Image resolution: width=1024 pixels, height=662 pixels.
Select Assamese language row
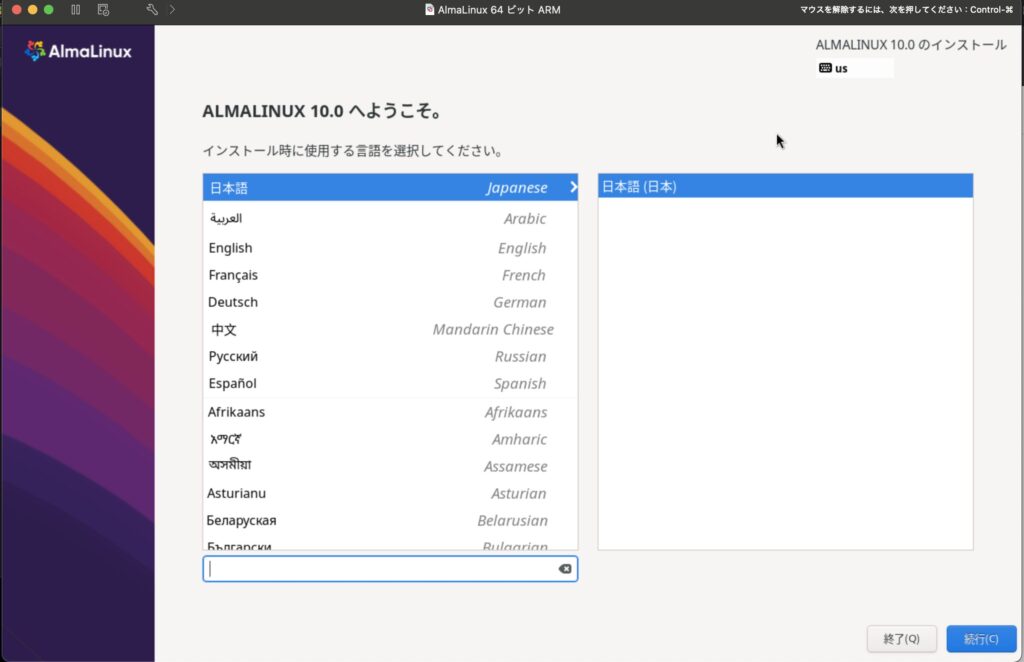pyautogui.click(x=390, y=466)
